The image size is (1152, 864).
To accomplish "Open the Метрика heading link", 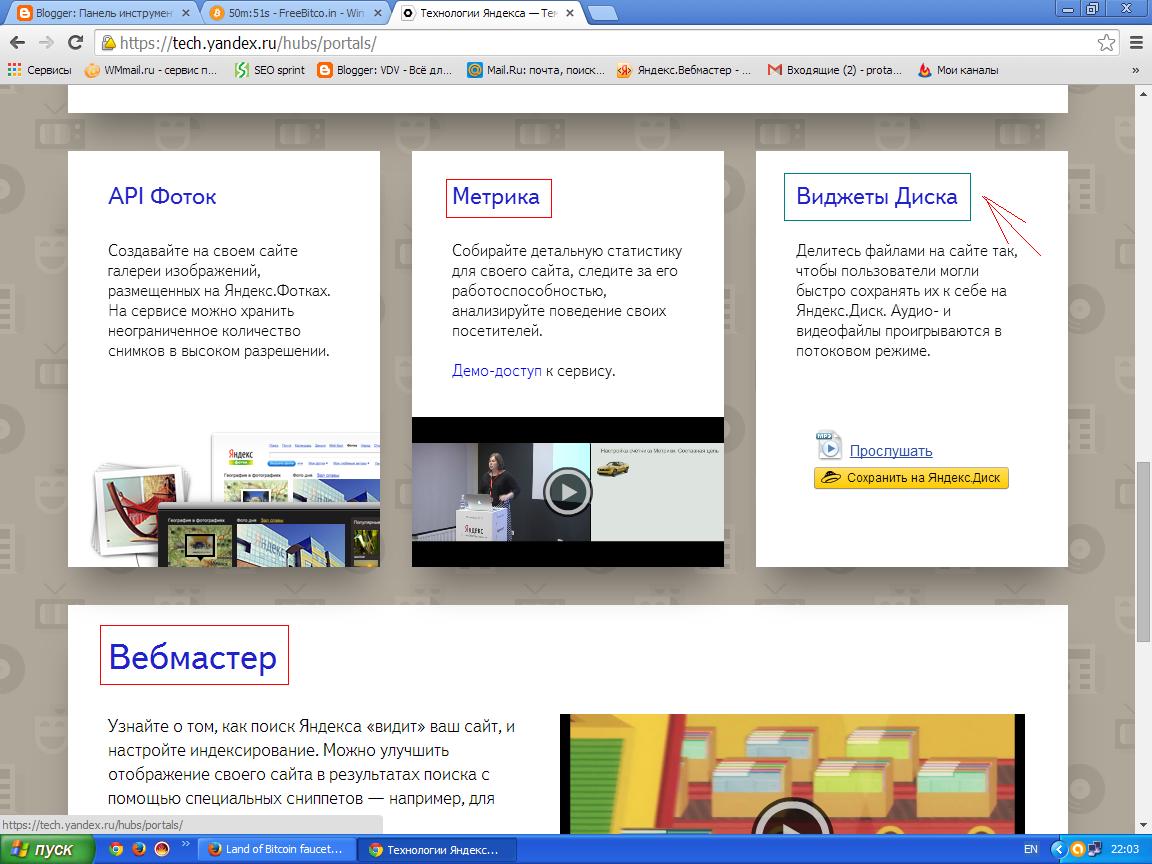I will click(496, 197).
